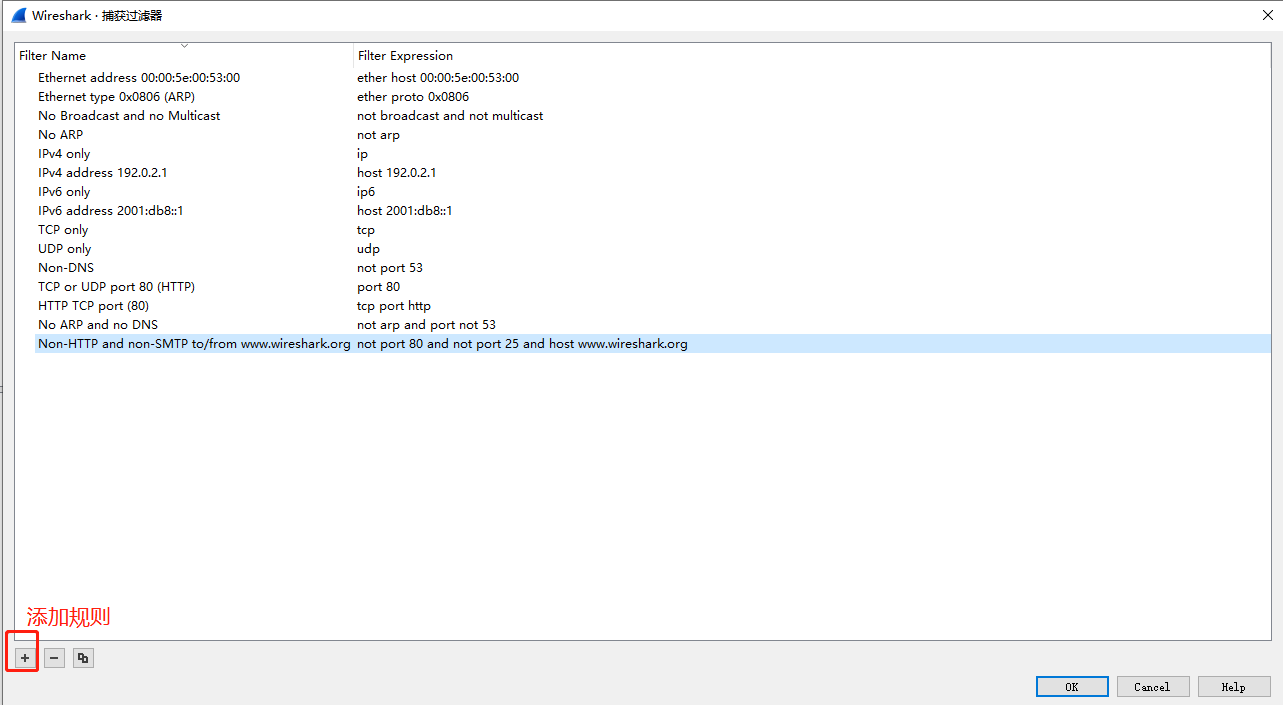Click the expression cell 'ip6'
This screenshot has width=1283, height=705.
366,192
